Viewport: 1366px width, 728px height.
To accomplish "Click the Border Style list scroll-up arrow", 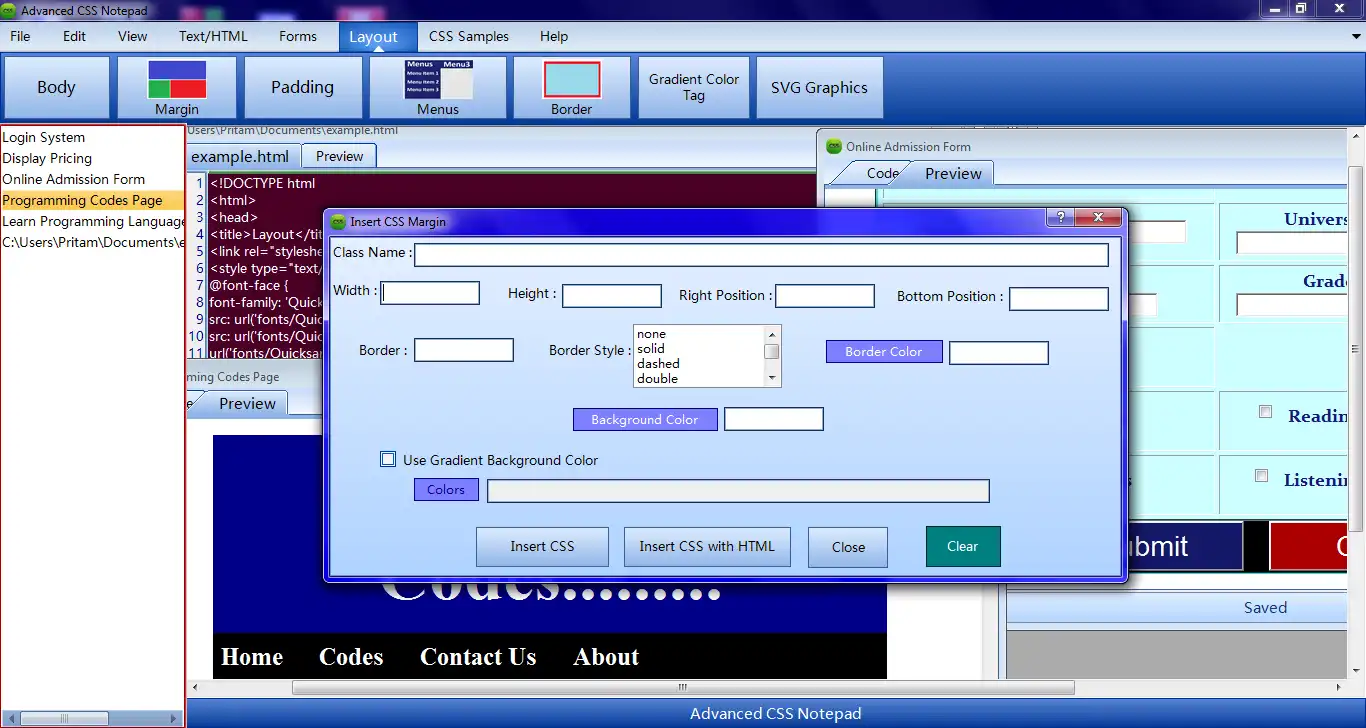I will tap(771, 334).
